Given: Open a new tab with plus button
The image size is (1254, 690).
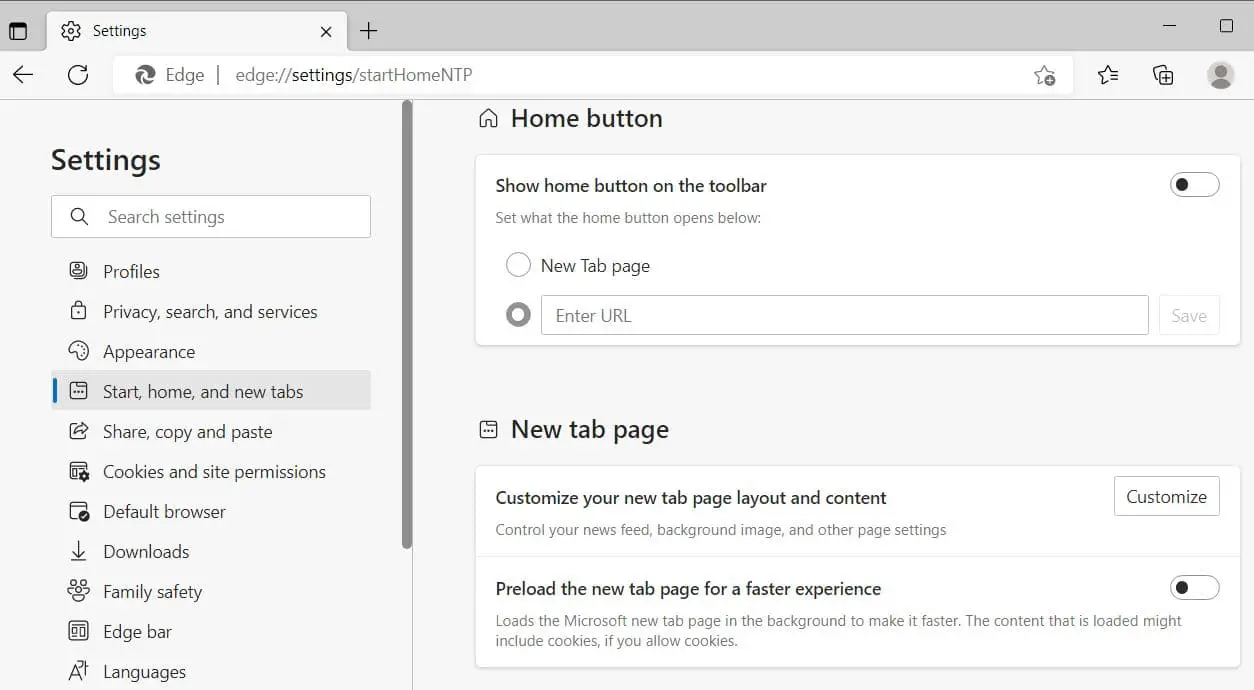Looking at the screenshot, I should point(368,31).
